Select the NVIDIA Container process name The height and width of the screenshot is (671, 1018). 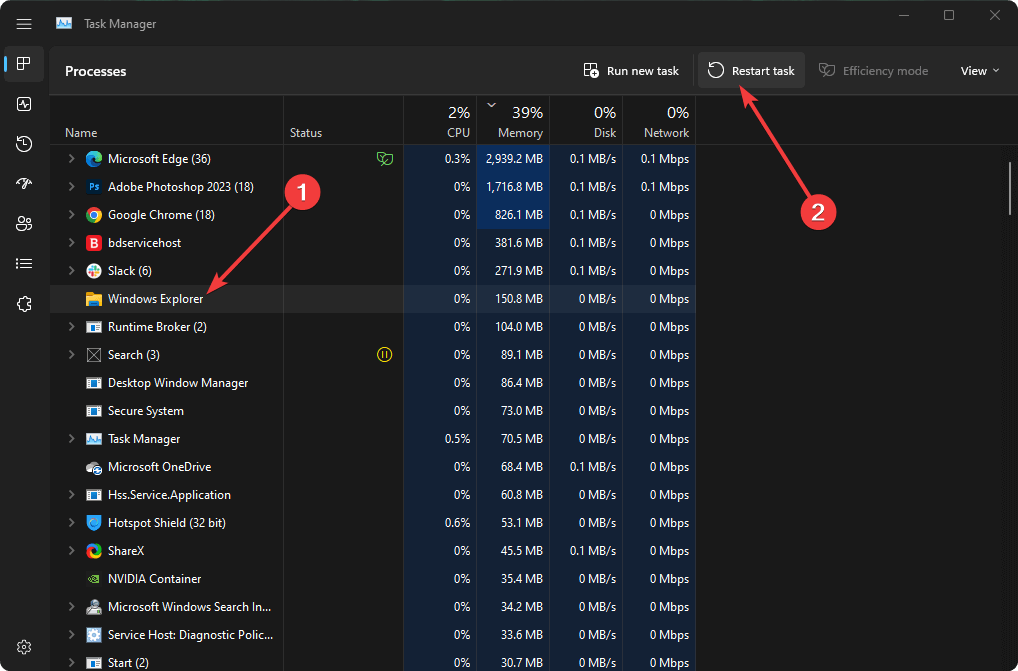[x=155, y=579]
